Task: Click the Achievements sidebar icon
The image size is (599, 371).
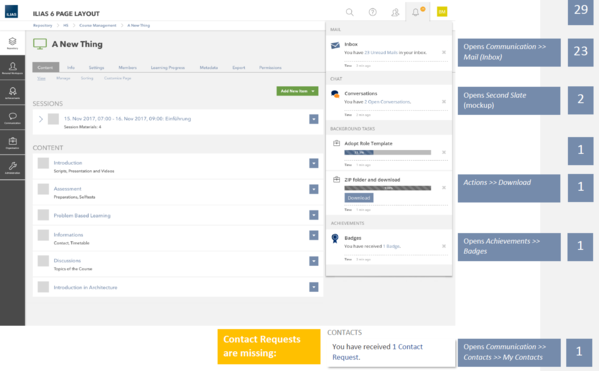Action: pyautogui.click(x=12, y=93)
